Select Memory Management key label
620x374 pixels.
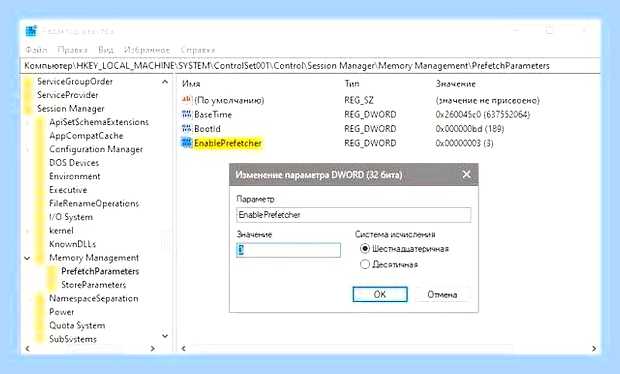pos(94,258)
